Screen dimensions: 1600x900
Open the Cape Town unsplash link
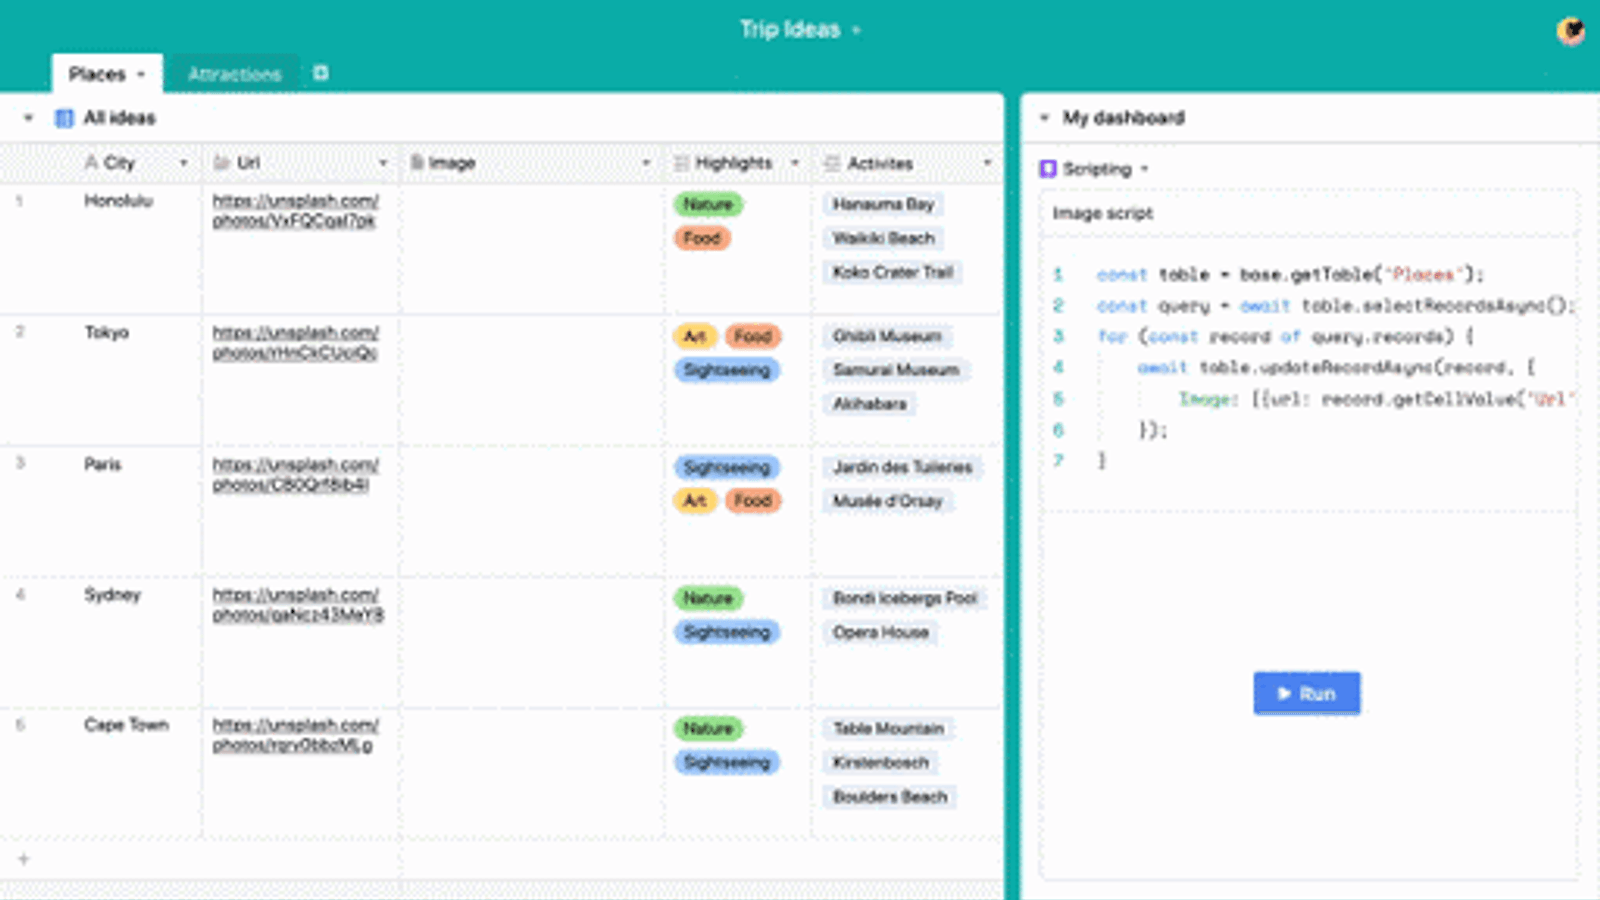pos(296,735)
